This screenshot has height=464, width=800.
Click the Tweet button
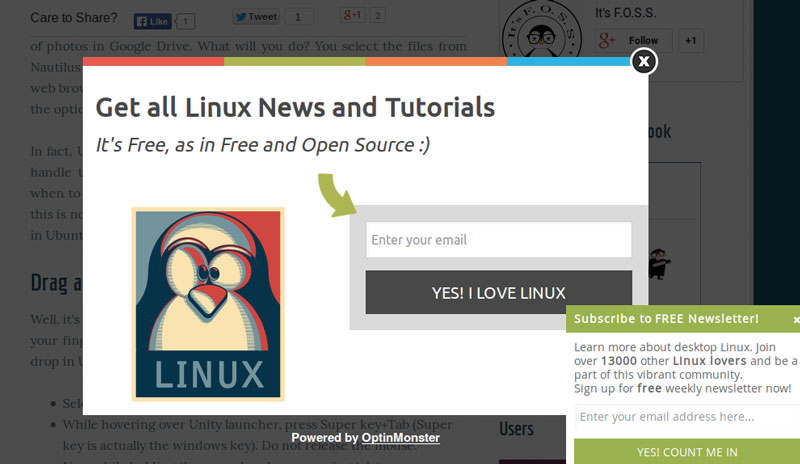point(256,17)
